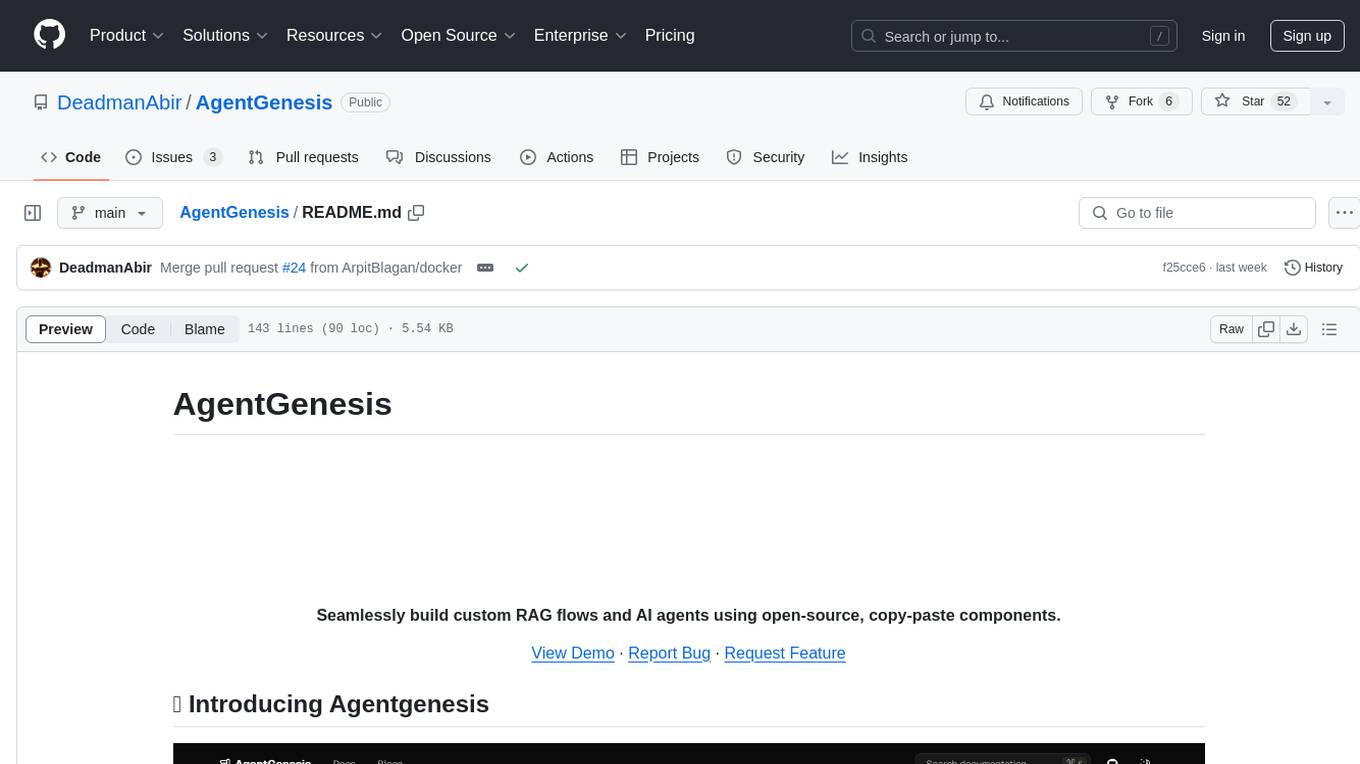
Task: Expand the Solutions menu
Action: tap(225, 35)
